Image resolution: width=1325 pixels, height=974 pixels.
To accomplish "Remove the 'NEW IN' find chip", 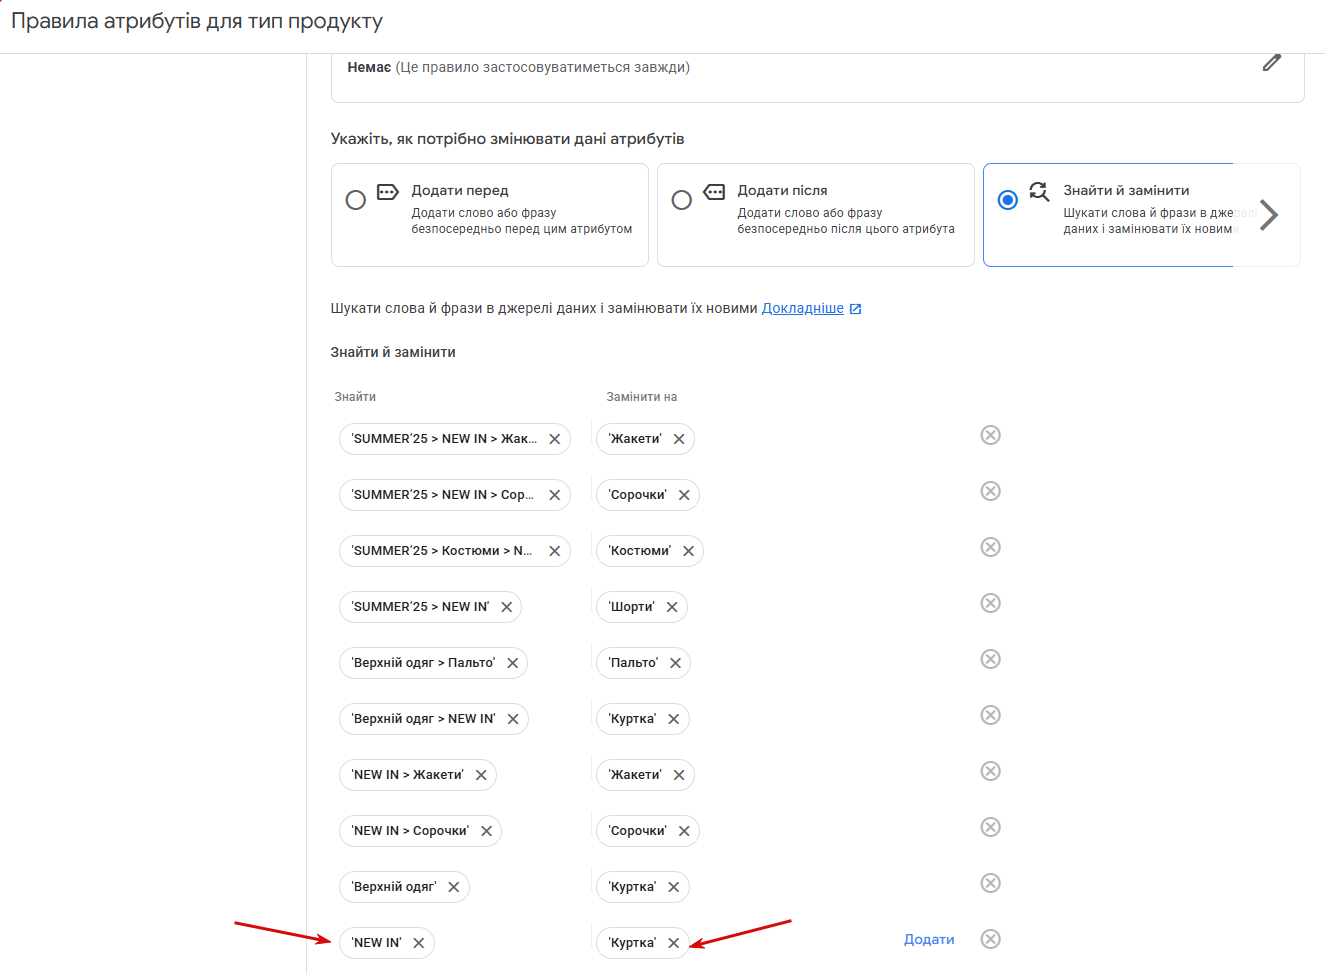I will [x=418, y=943].
